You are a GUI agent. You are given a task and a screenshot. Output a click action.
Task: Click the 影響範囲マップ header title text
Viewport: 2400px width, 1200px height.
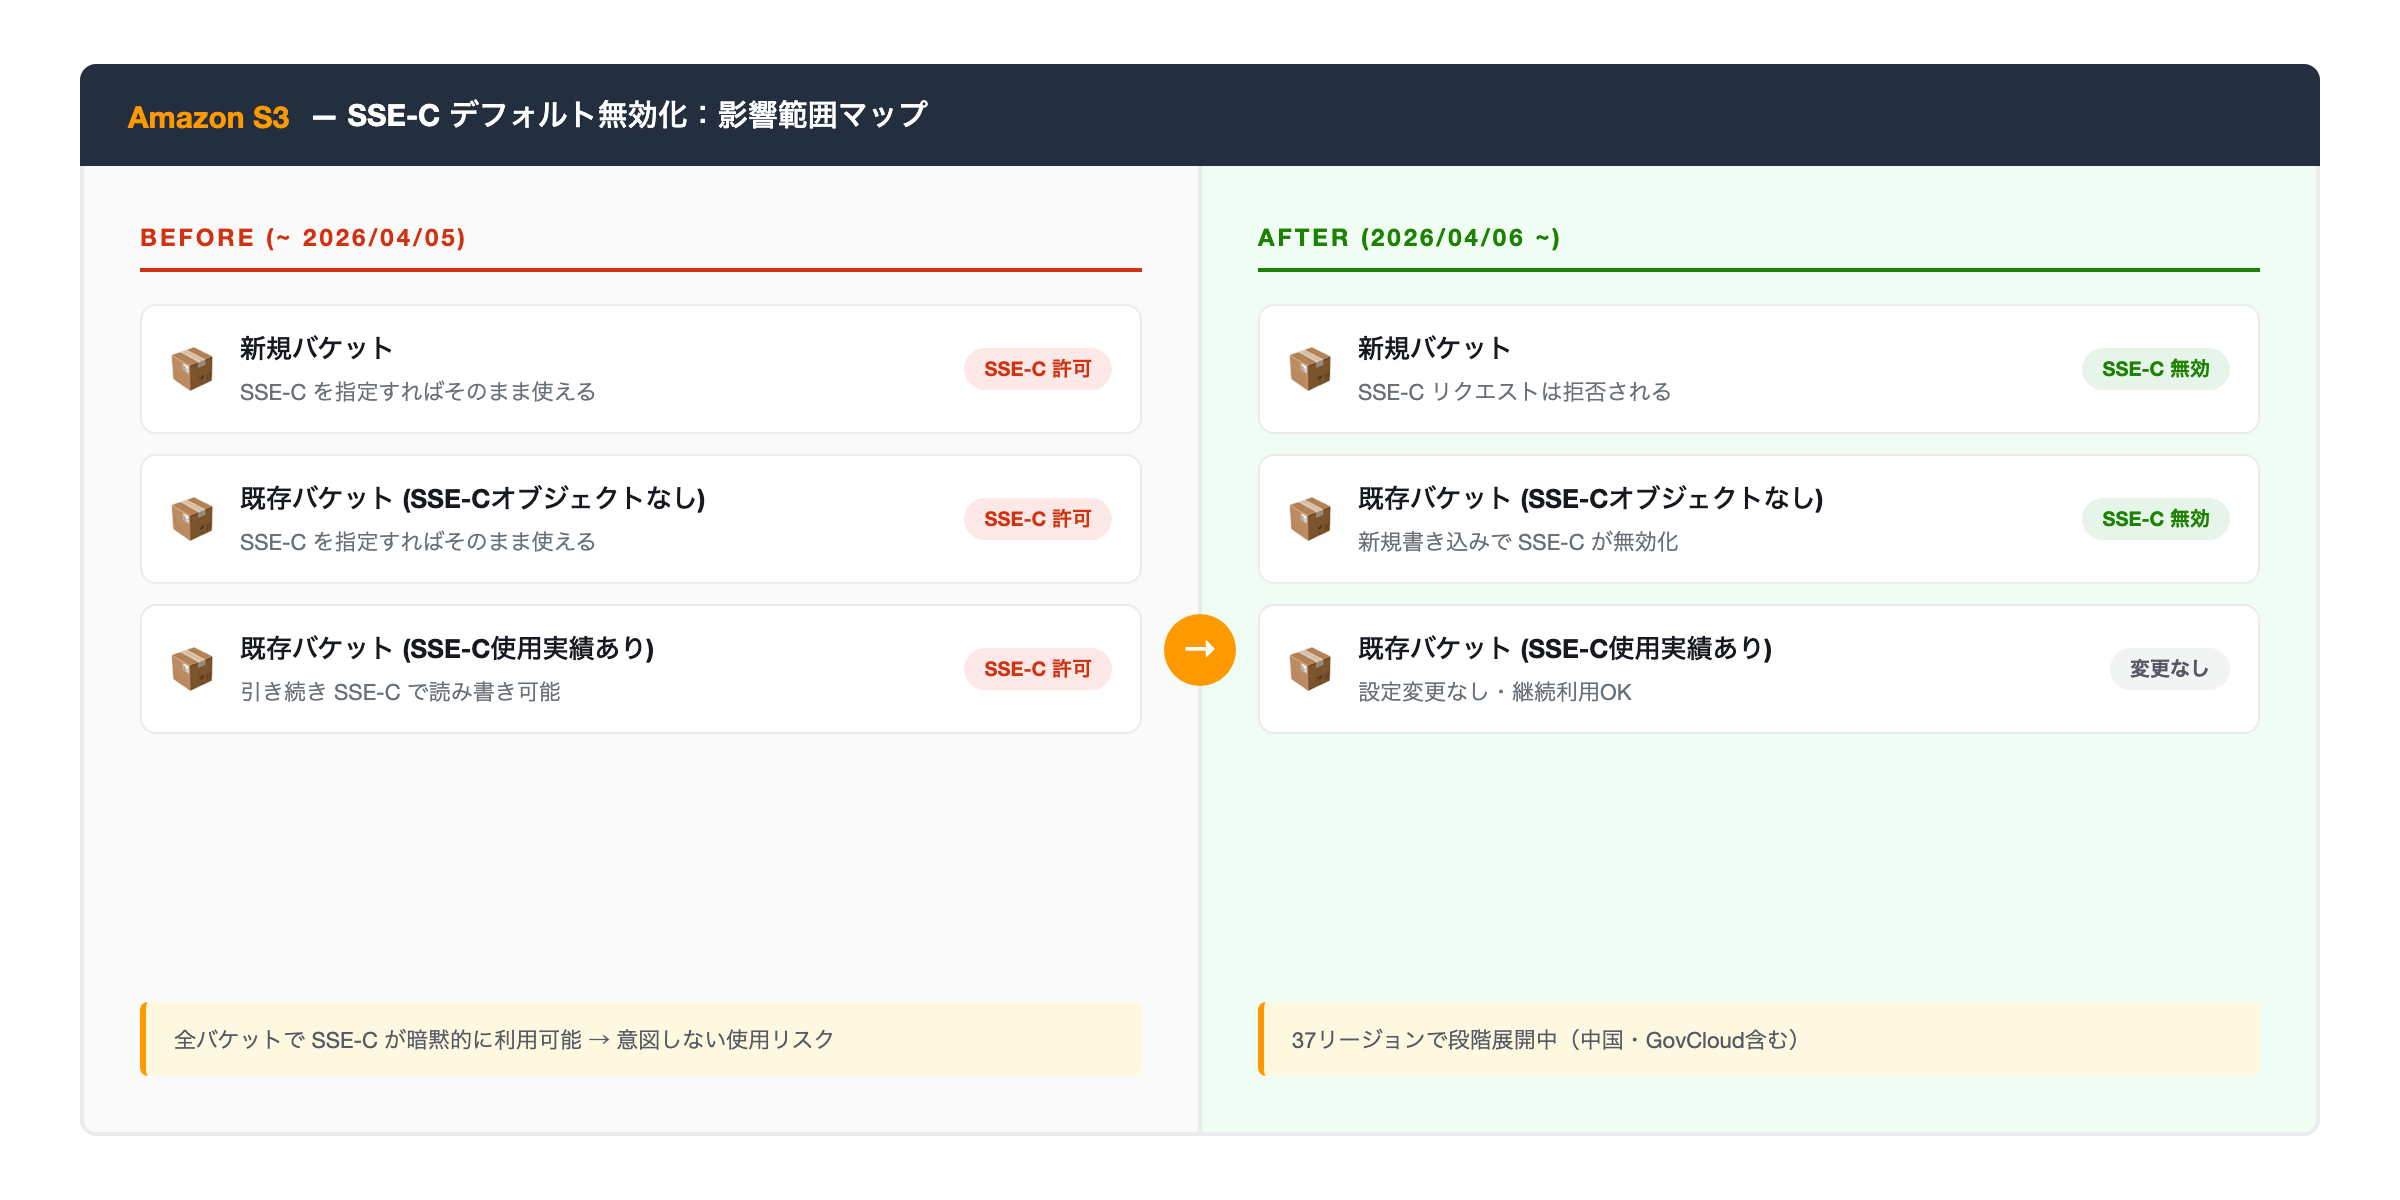(x=822, y=115)
